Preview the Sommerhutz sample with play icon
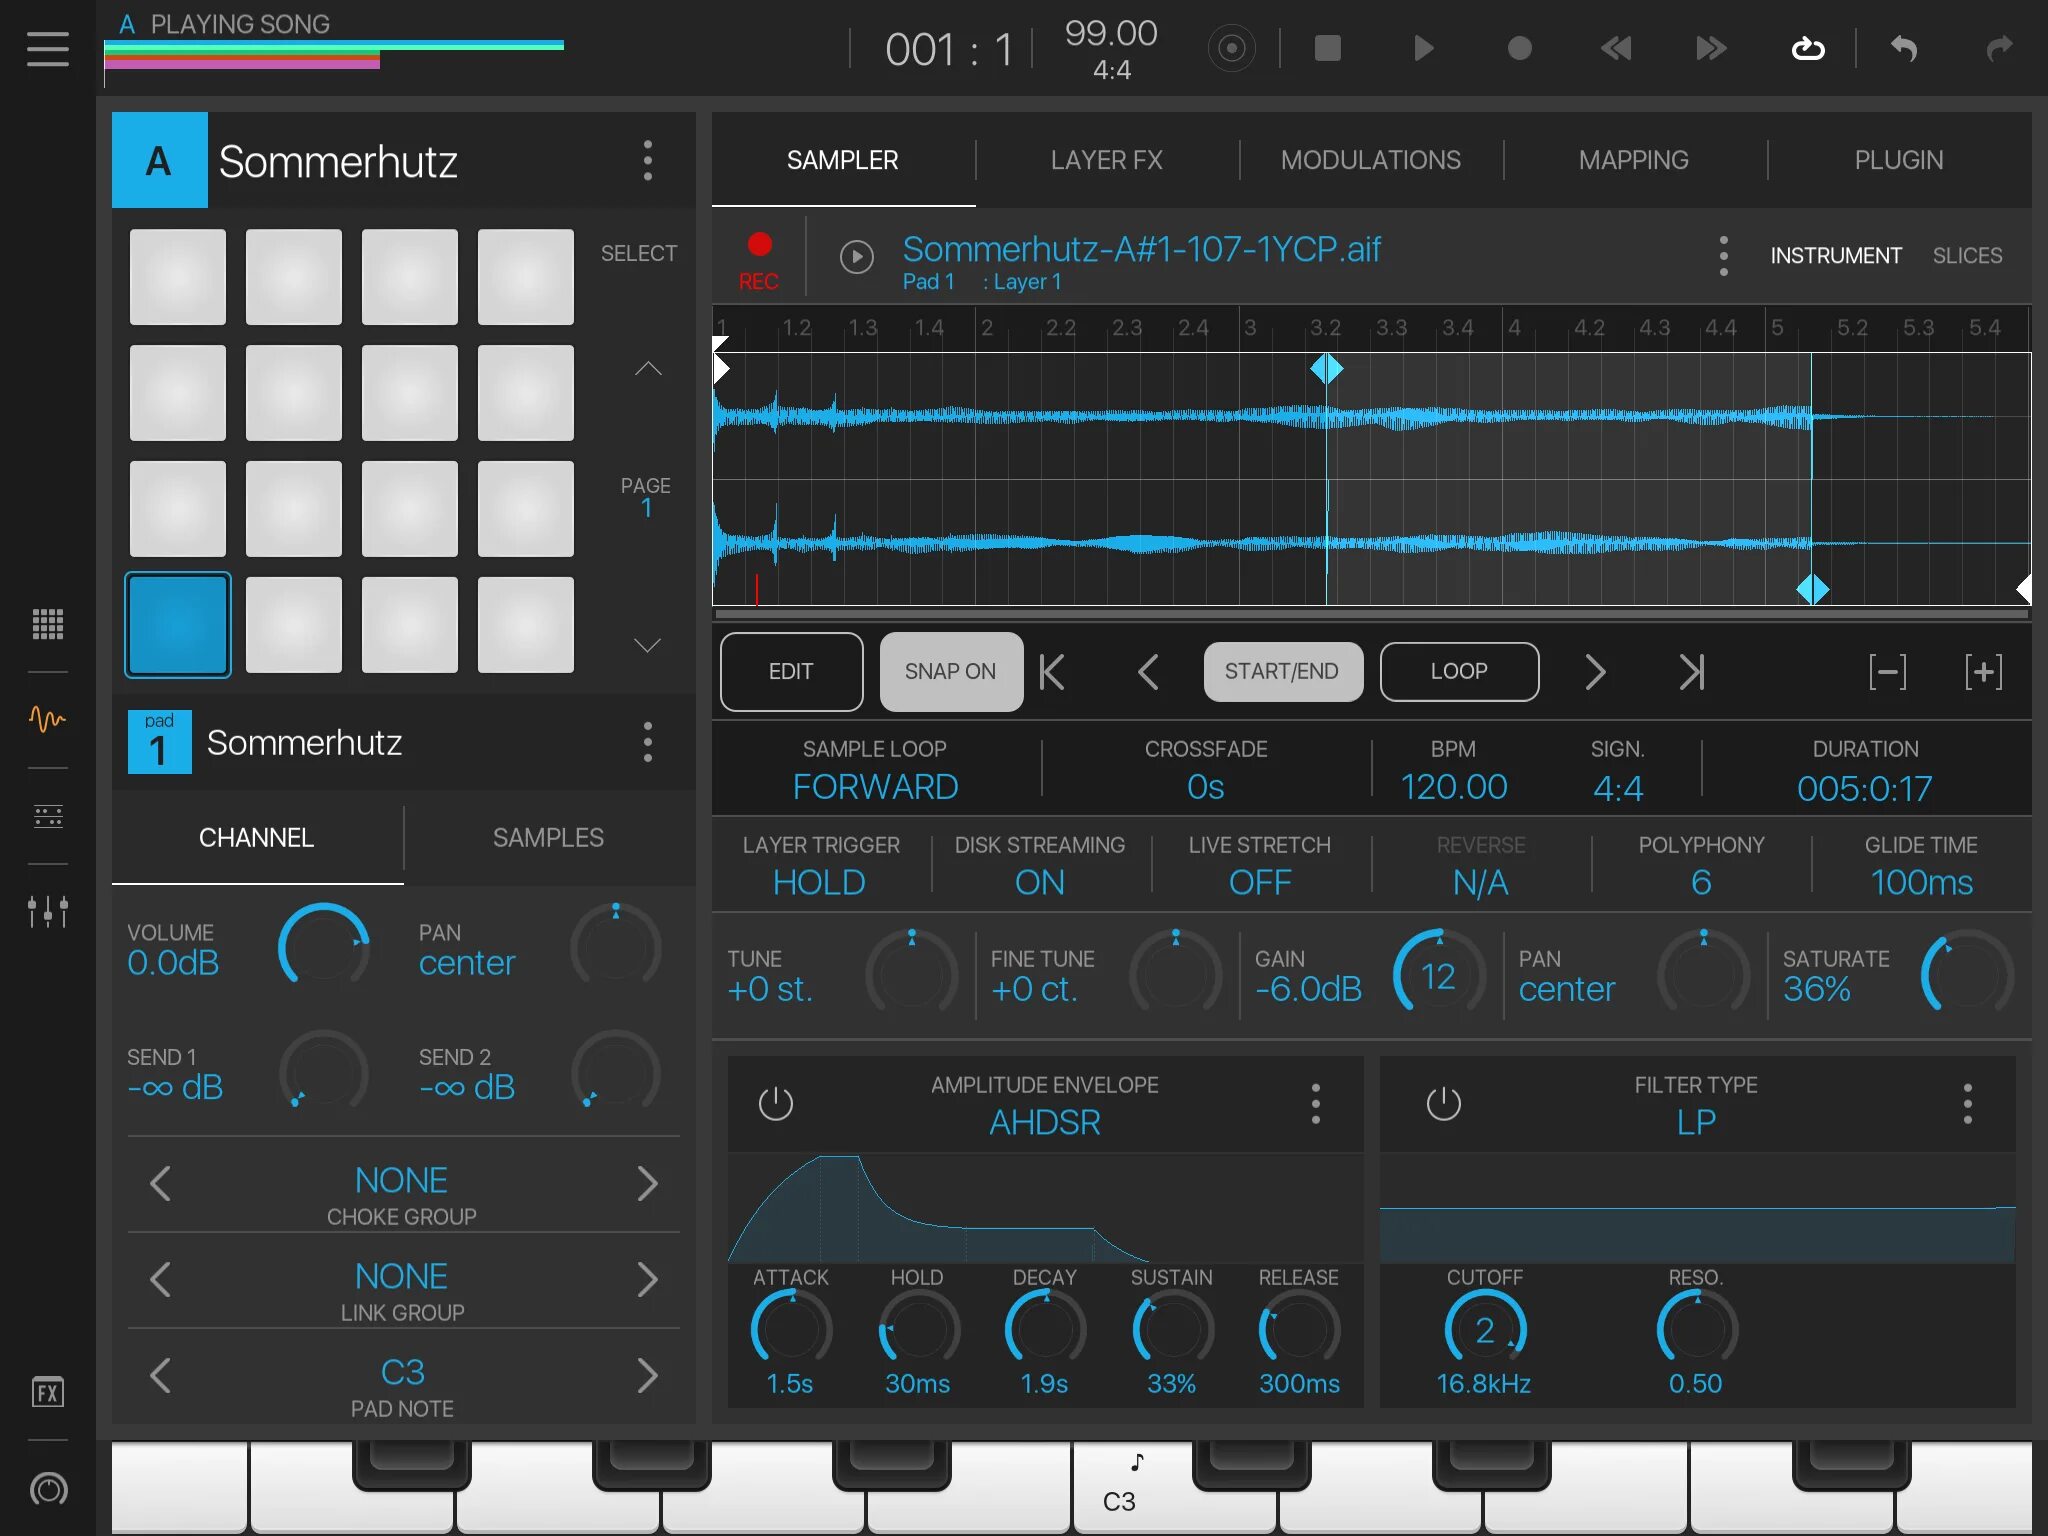The height and width of the screenshot is (1536, 2048). (x=856, y=257)
